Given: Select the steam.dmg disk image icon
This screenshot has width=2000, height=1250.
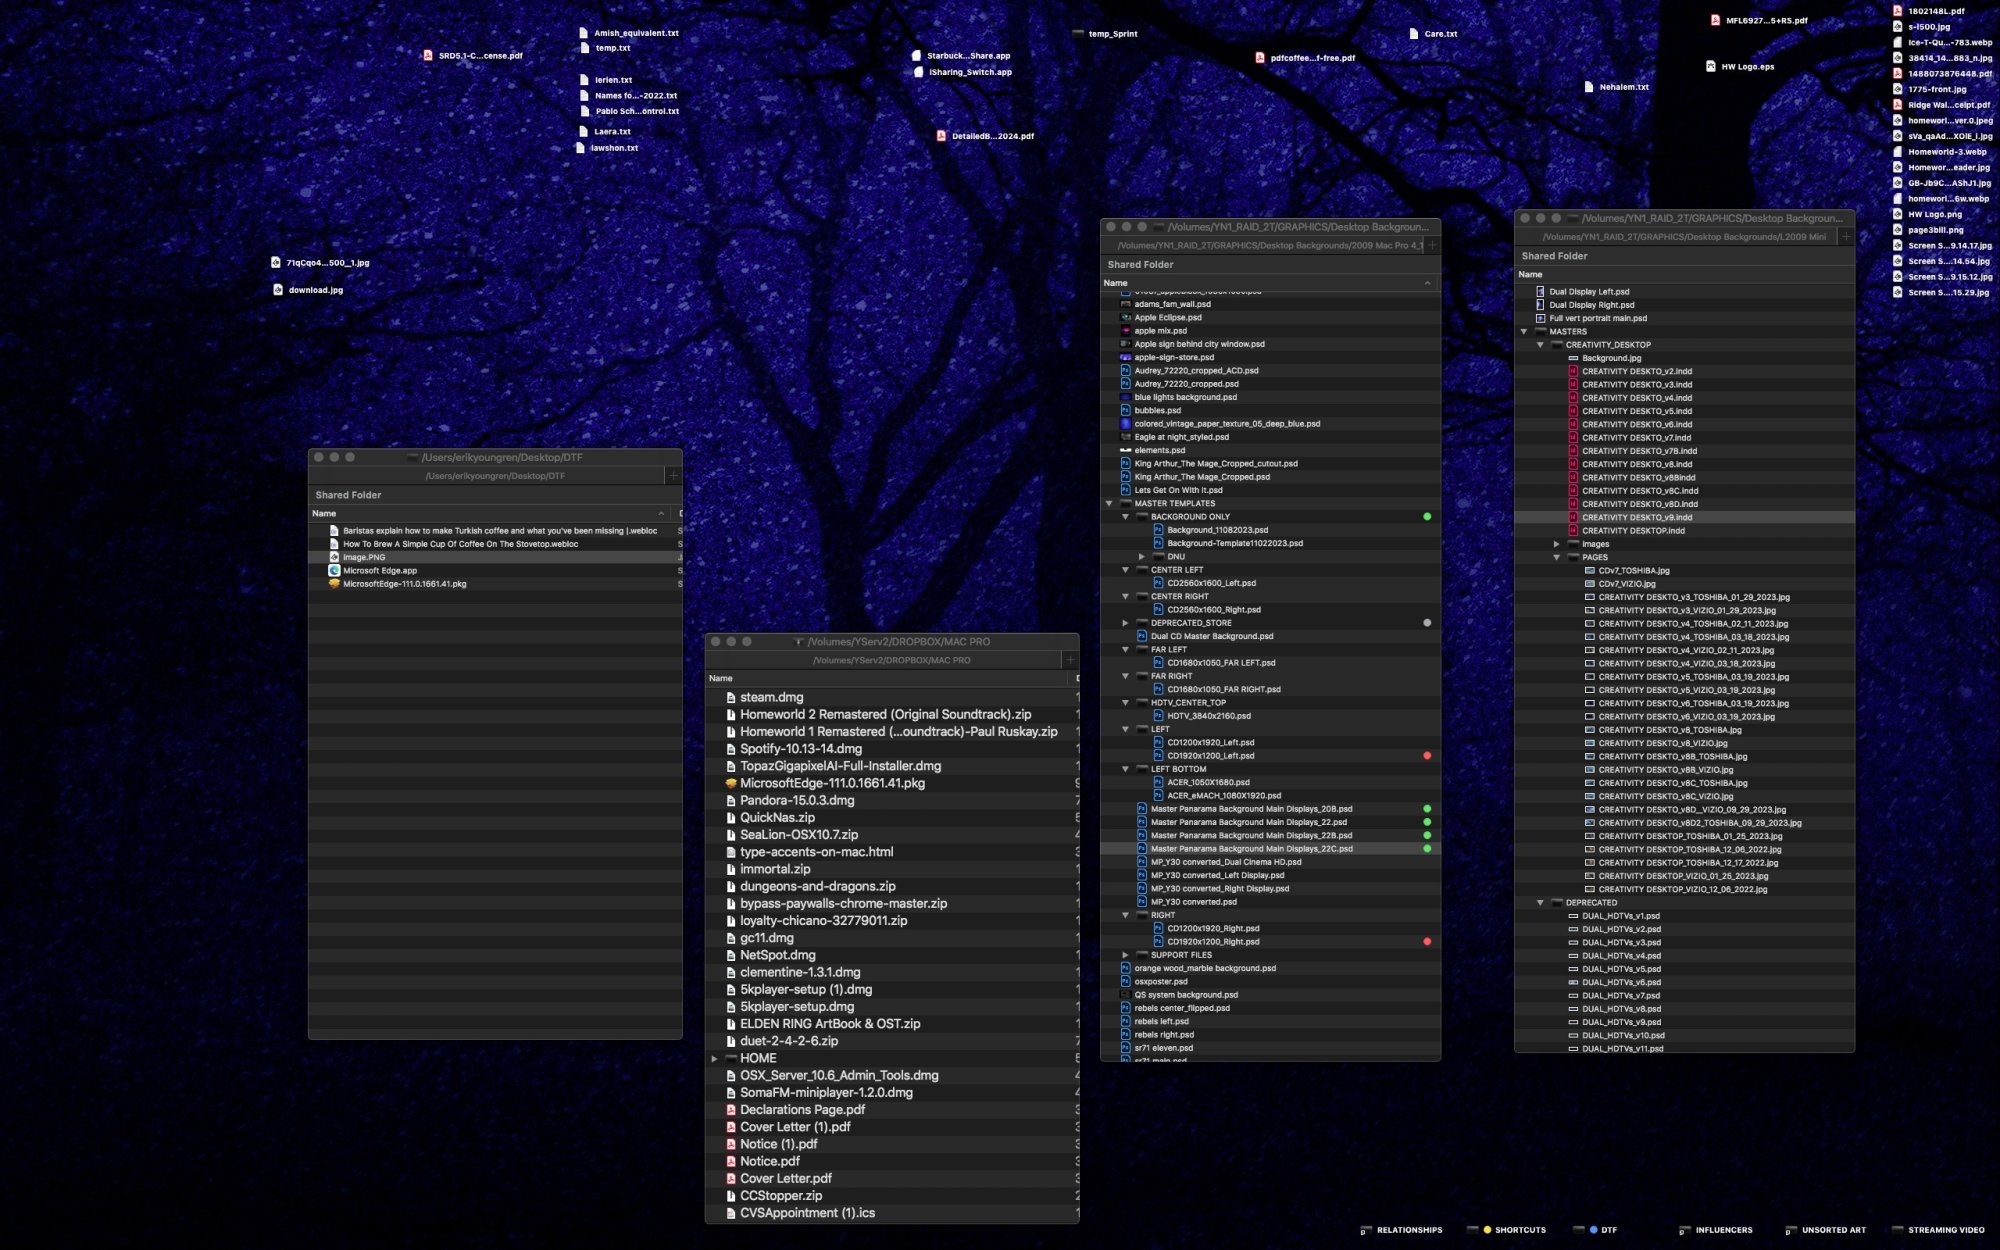Looking at the screenshot, I should click(731, 698).
